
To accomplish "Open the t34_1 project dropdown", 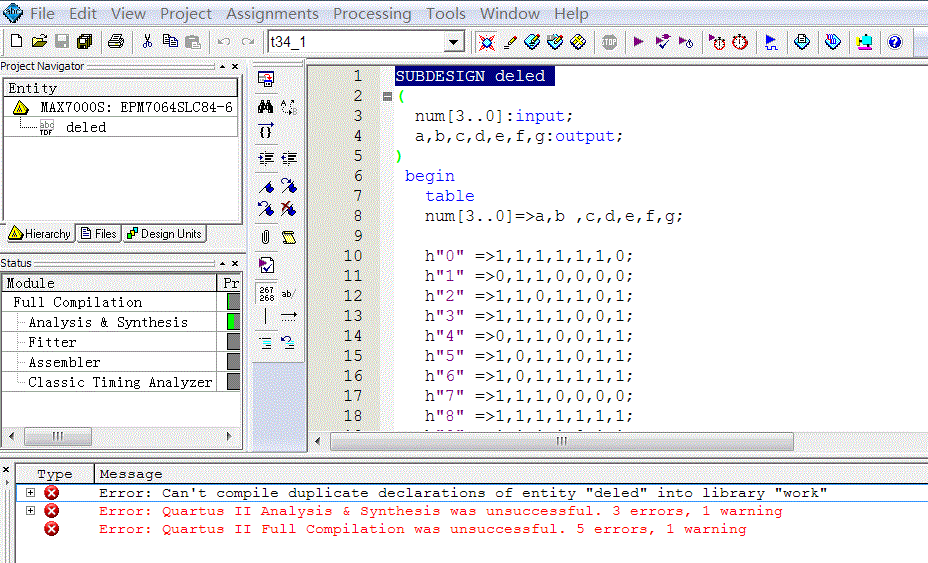I will [454, 42].
